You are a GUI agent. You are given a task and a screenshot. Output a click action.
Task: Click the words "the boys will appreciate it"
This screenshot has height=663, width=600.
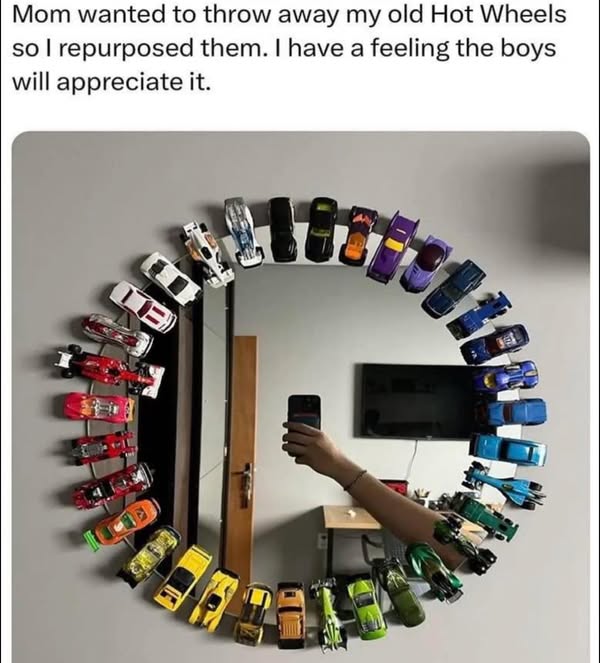pyautogui.click(x=283, y=65)
